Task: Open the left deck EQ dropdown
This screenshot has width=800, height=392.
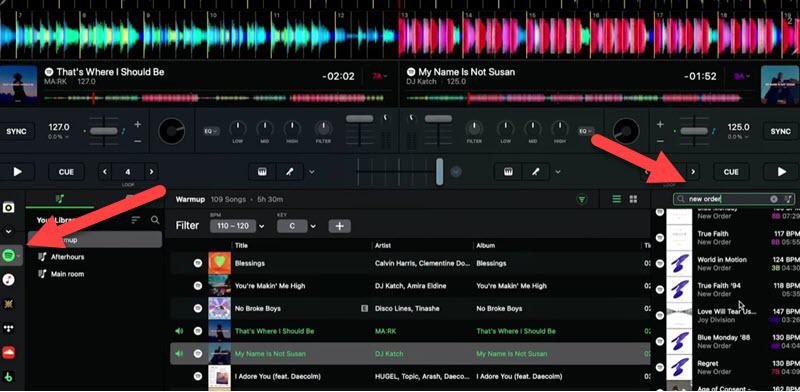Action: pos(211,131)
